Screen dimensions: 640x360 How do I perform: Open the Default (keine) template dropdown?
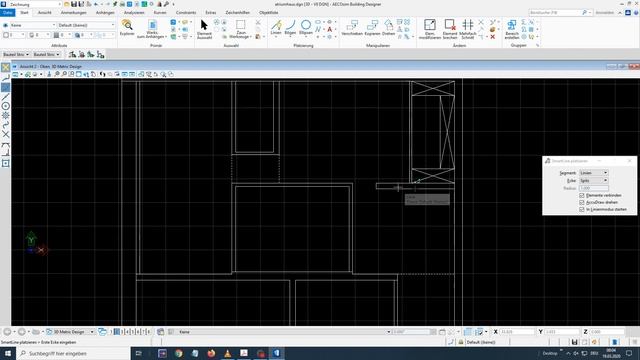click(x=86, y=25)
